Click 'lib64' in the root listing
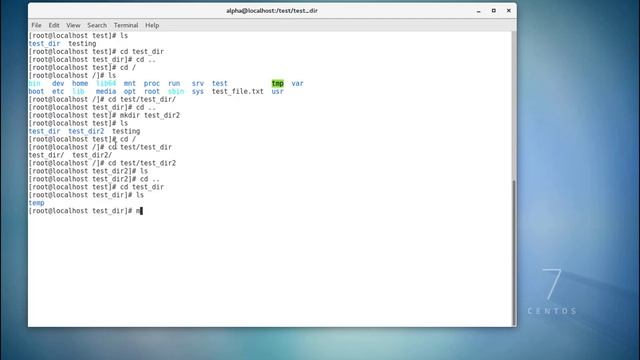Viewport: 640px width, 360px height. pos(106,83)
